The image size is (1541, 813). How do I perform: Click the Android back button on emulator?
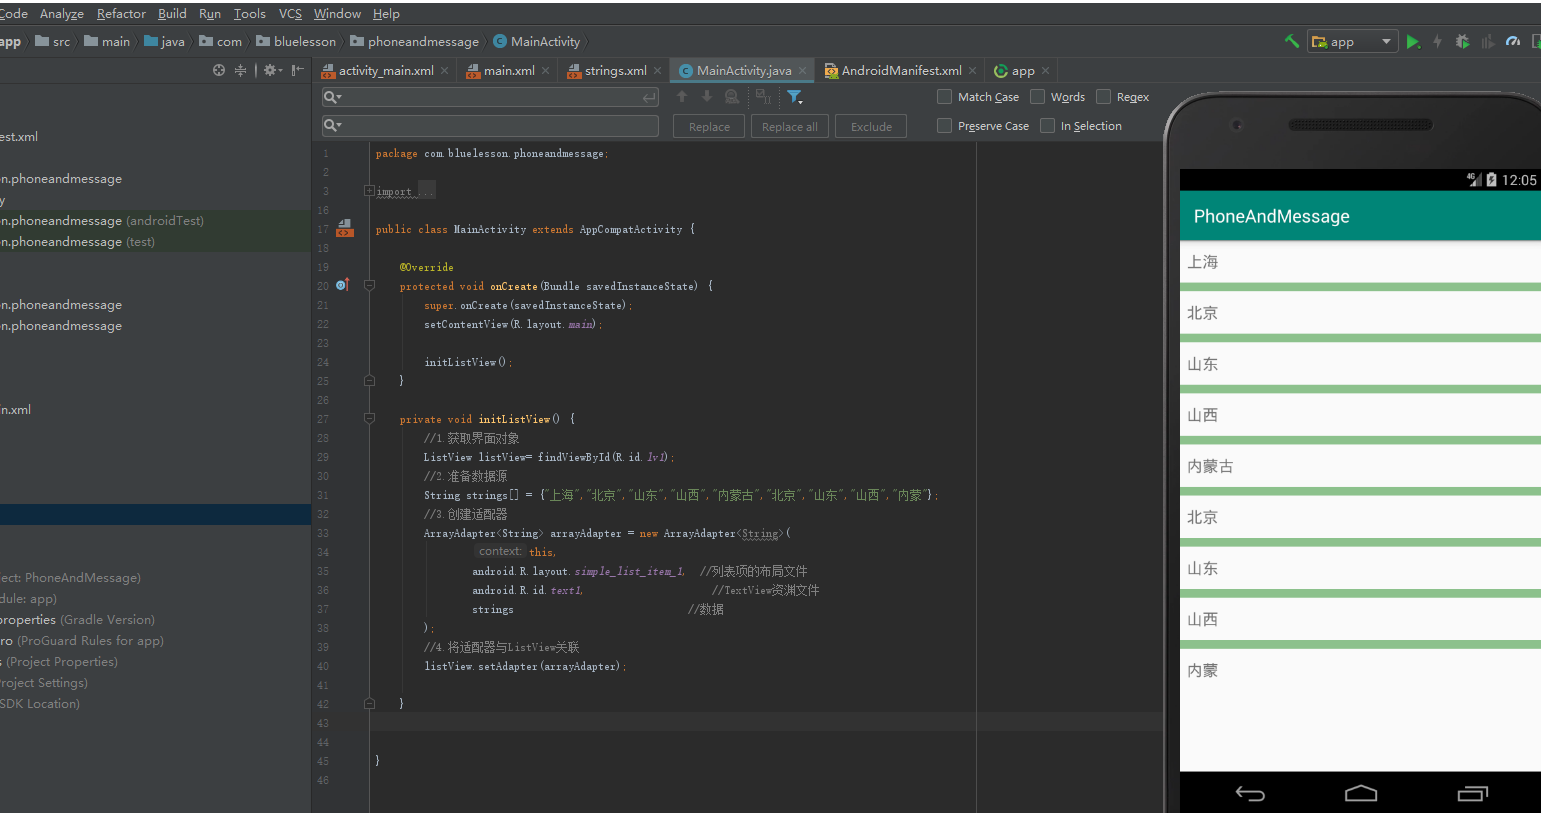(1250, 794)
